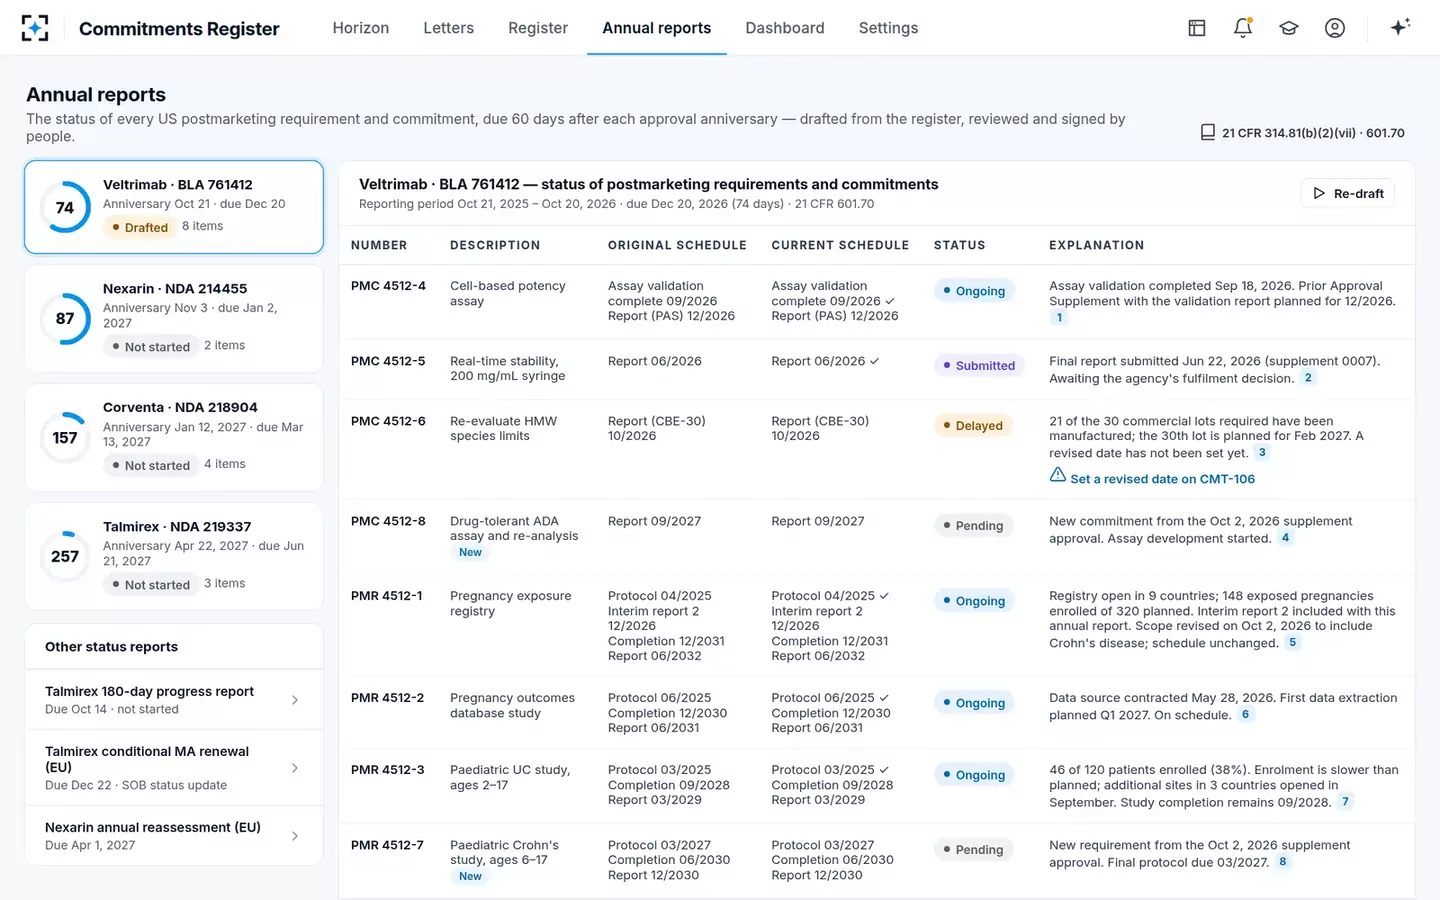
Task: Open 'Set a revised date on CMT-106' link
Action: click(1163, 479)
